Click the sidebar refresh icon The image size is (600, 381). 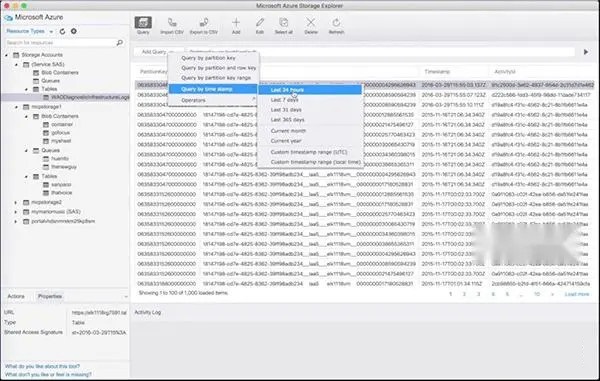coord(62,31)
